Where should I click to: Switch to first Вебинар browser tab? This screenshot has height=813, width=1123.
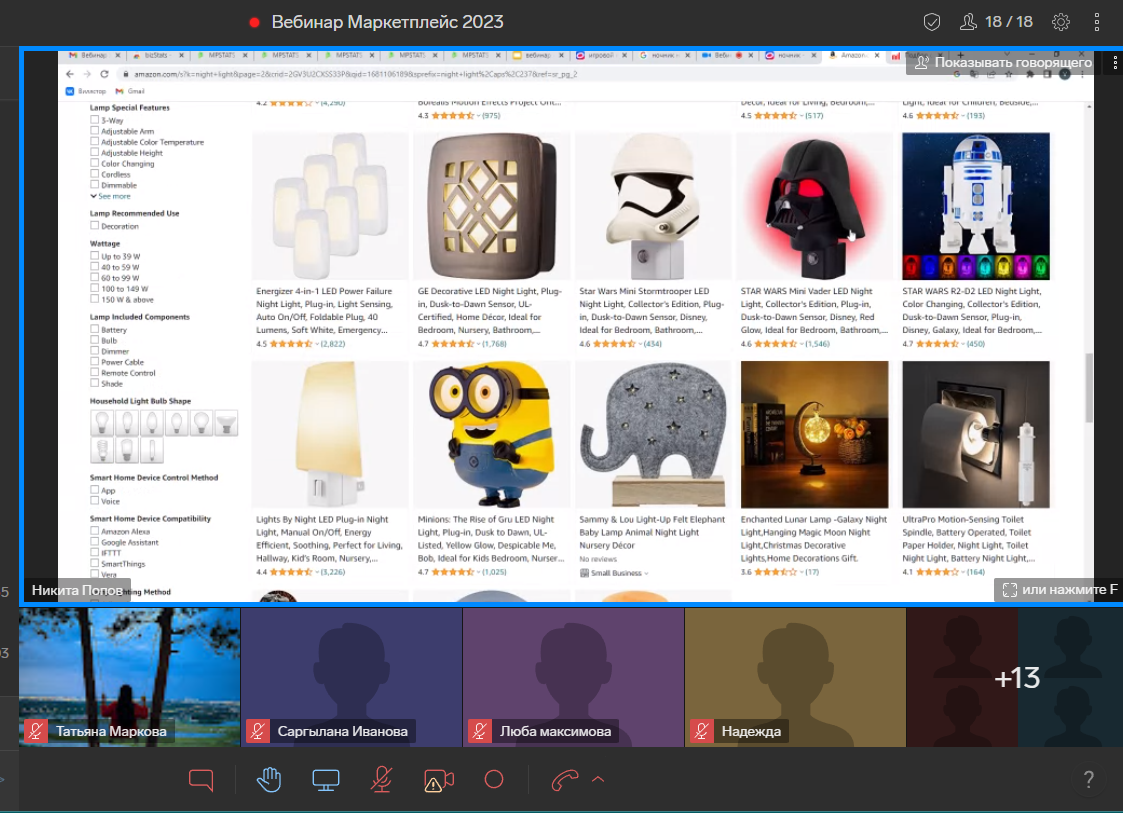click(x=93, y=55)
